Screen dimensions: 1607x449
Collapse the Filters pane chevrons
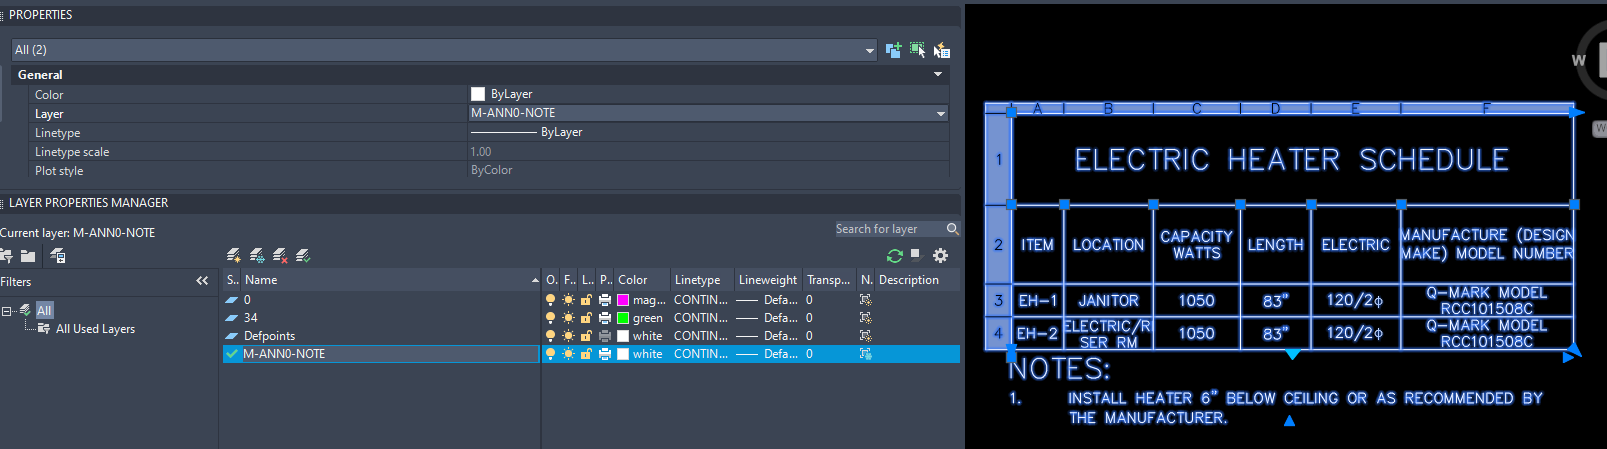[x=202, y=281]
